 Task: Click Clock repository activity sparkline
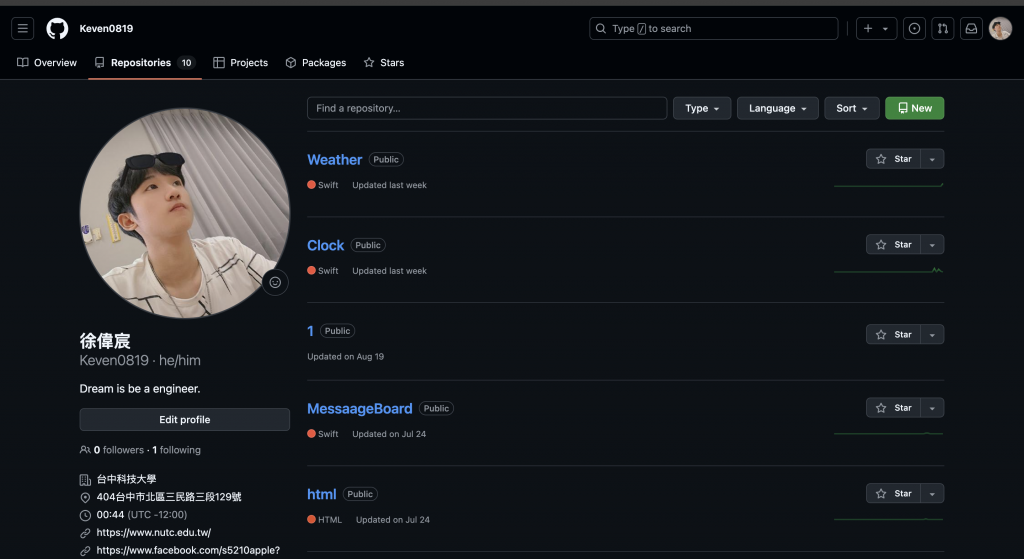click(889, 270)
